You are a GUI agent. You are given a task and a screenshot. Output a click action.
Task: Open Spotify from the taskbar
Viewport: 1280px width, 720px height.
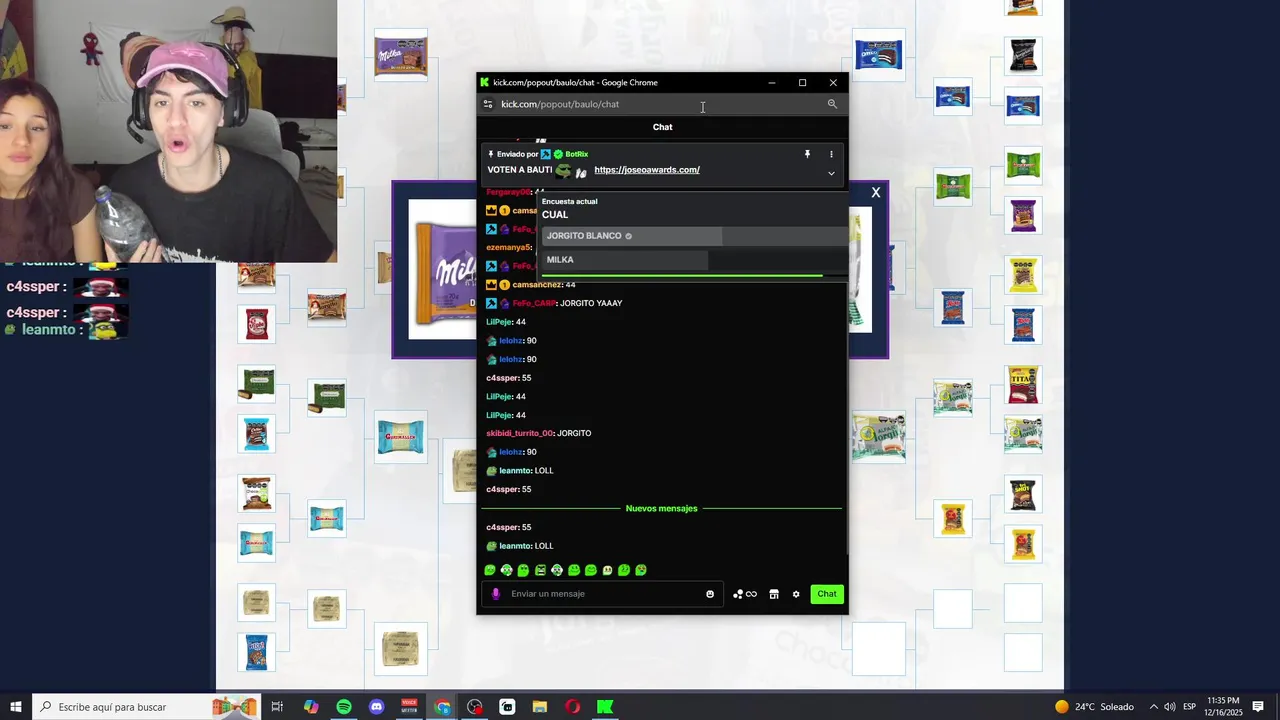(x=344, y=707)
